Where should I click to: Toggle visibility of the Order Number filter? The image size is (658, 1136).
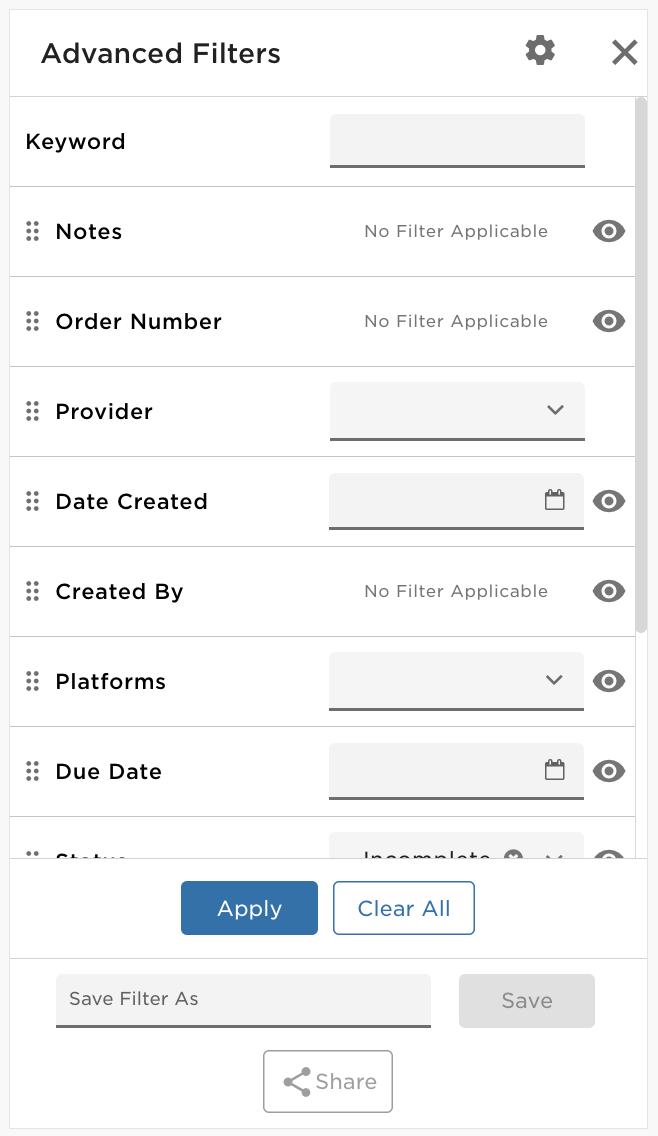[609, 321]
